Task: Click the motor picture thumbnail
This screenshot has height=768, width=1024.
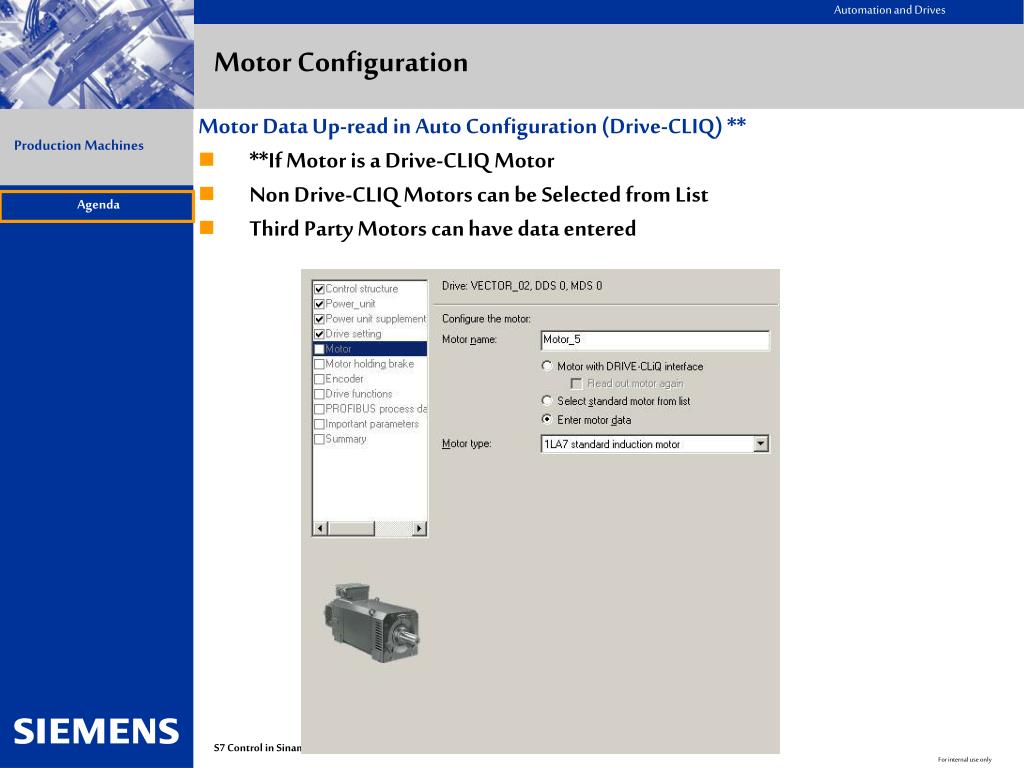Action: (x=372, y=622)
